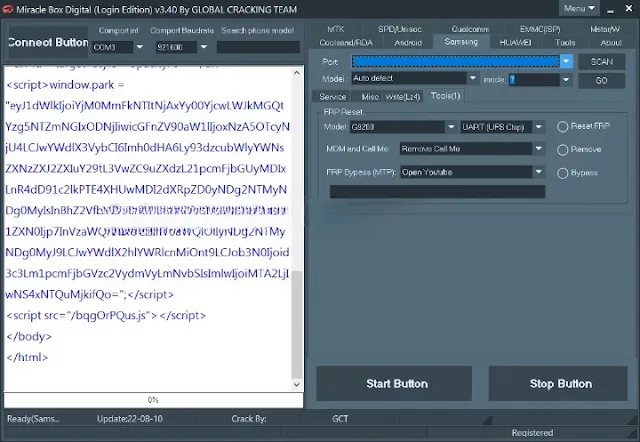Click the Stop Button
This screenshot has height=442, width=640.
[x=558, y=383]
